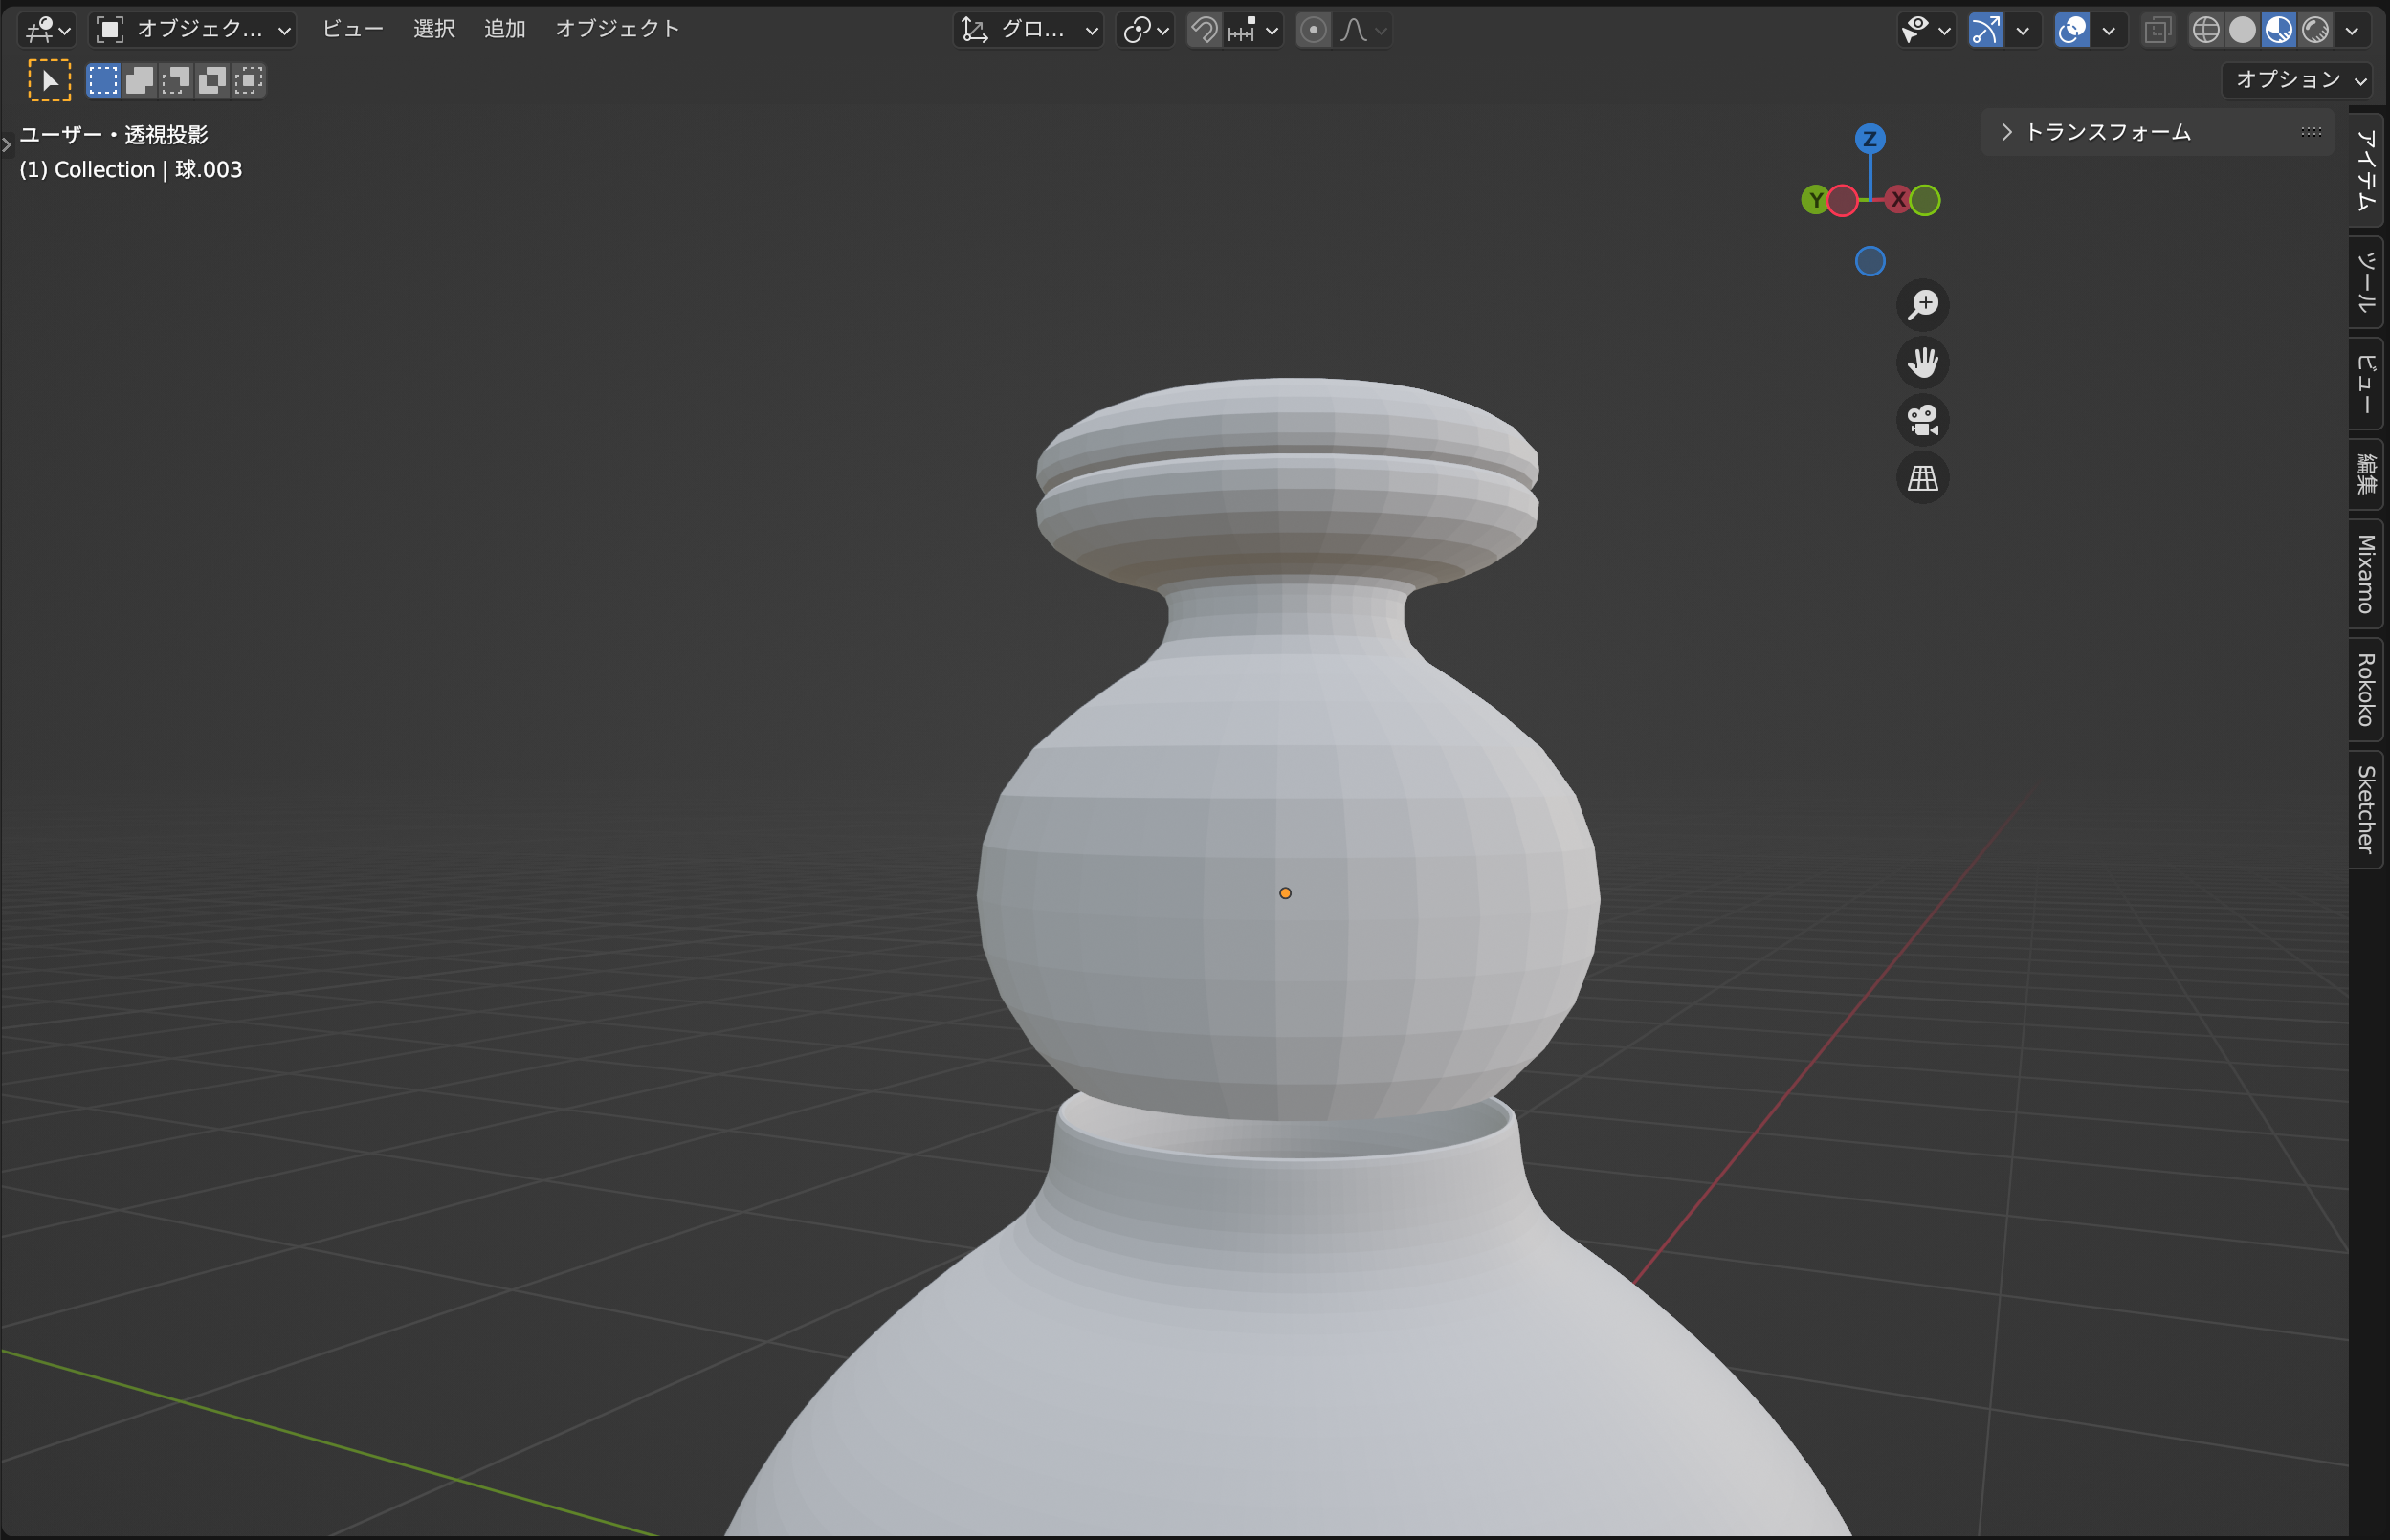Viewport: 2390px width, 1540px height.
Task: Switch to rendered shading
Action: click(2315, 30)
